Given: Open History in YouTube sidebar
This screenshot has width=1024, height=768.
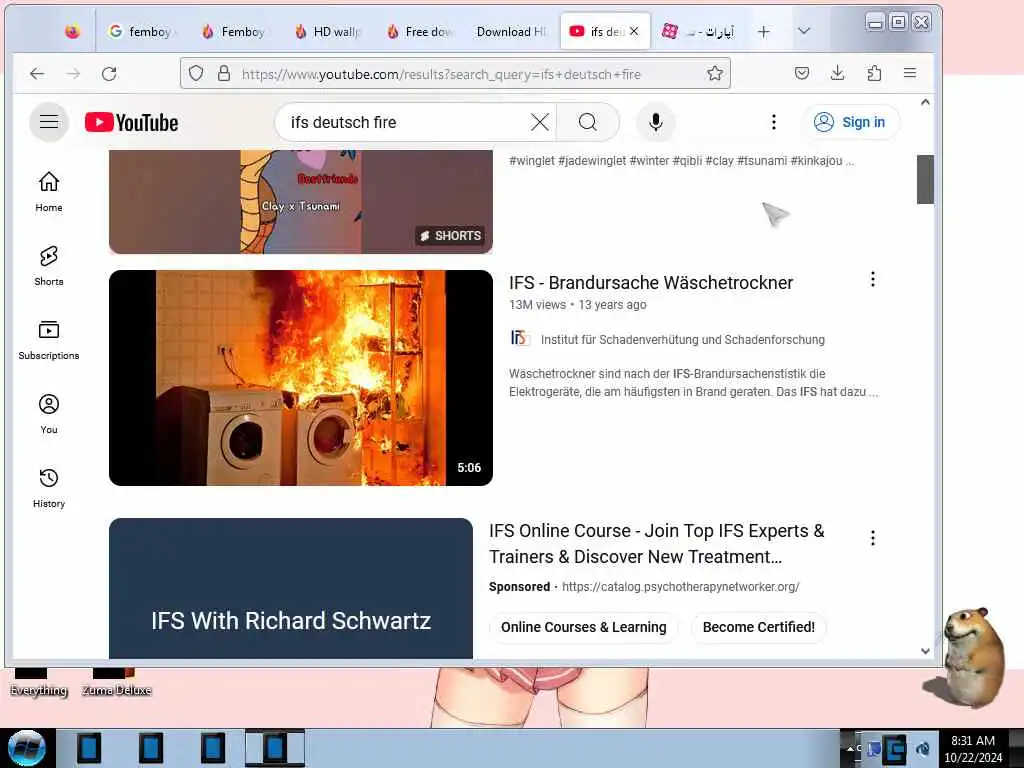Looking at the screenshot, I should point(49,488).
